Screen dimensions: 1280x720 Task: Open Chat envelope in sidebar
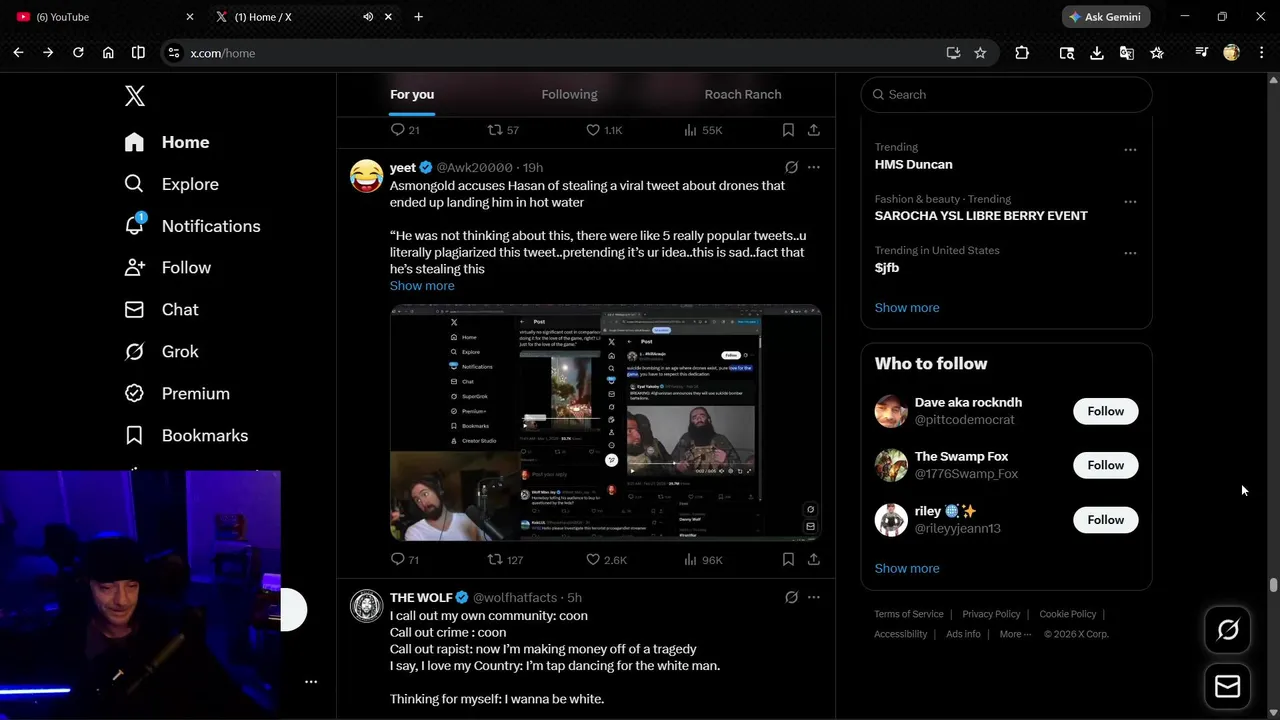click(x=134, y=309)
